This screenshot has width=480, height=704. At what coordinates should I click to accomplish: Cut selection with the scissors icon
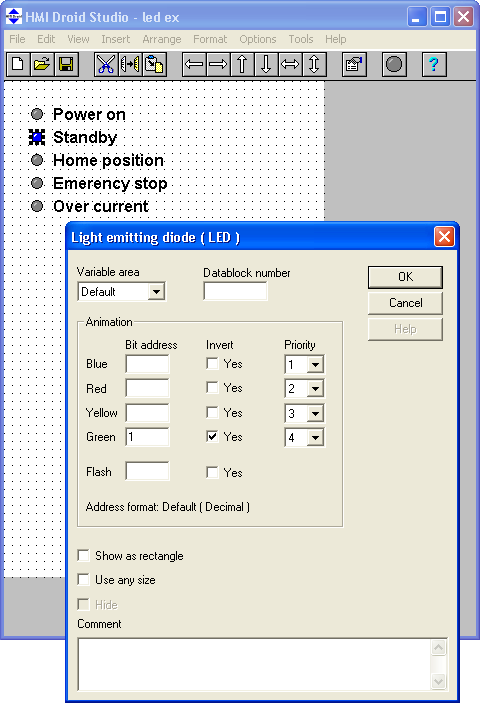(106, 64)
